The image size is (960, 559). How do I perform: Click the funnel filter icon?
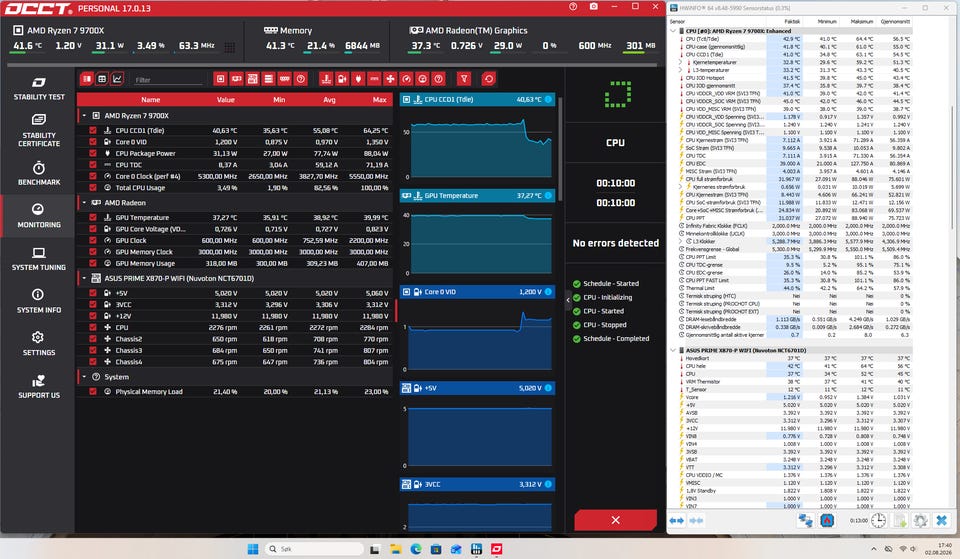[x=464, y=79]
